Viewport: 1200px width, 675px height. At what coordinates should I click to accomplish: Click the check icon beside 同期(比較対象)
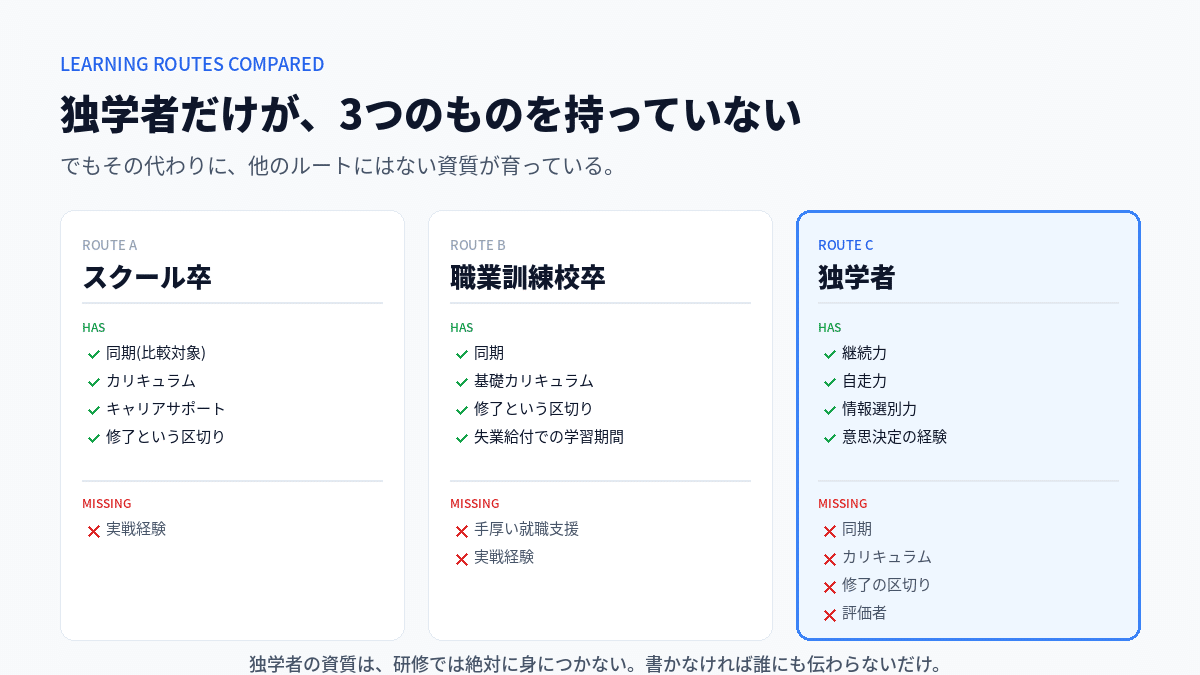pyautogui.click(x=94, y=354)
